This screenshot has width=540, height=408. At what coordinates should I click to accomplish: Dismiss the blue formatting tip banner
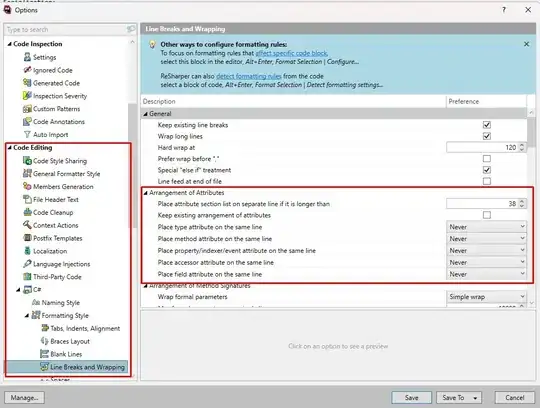[526, 44]
